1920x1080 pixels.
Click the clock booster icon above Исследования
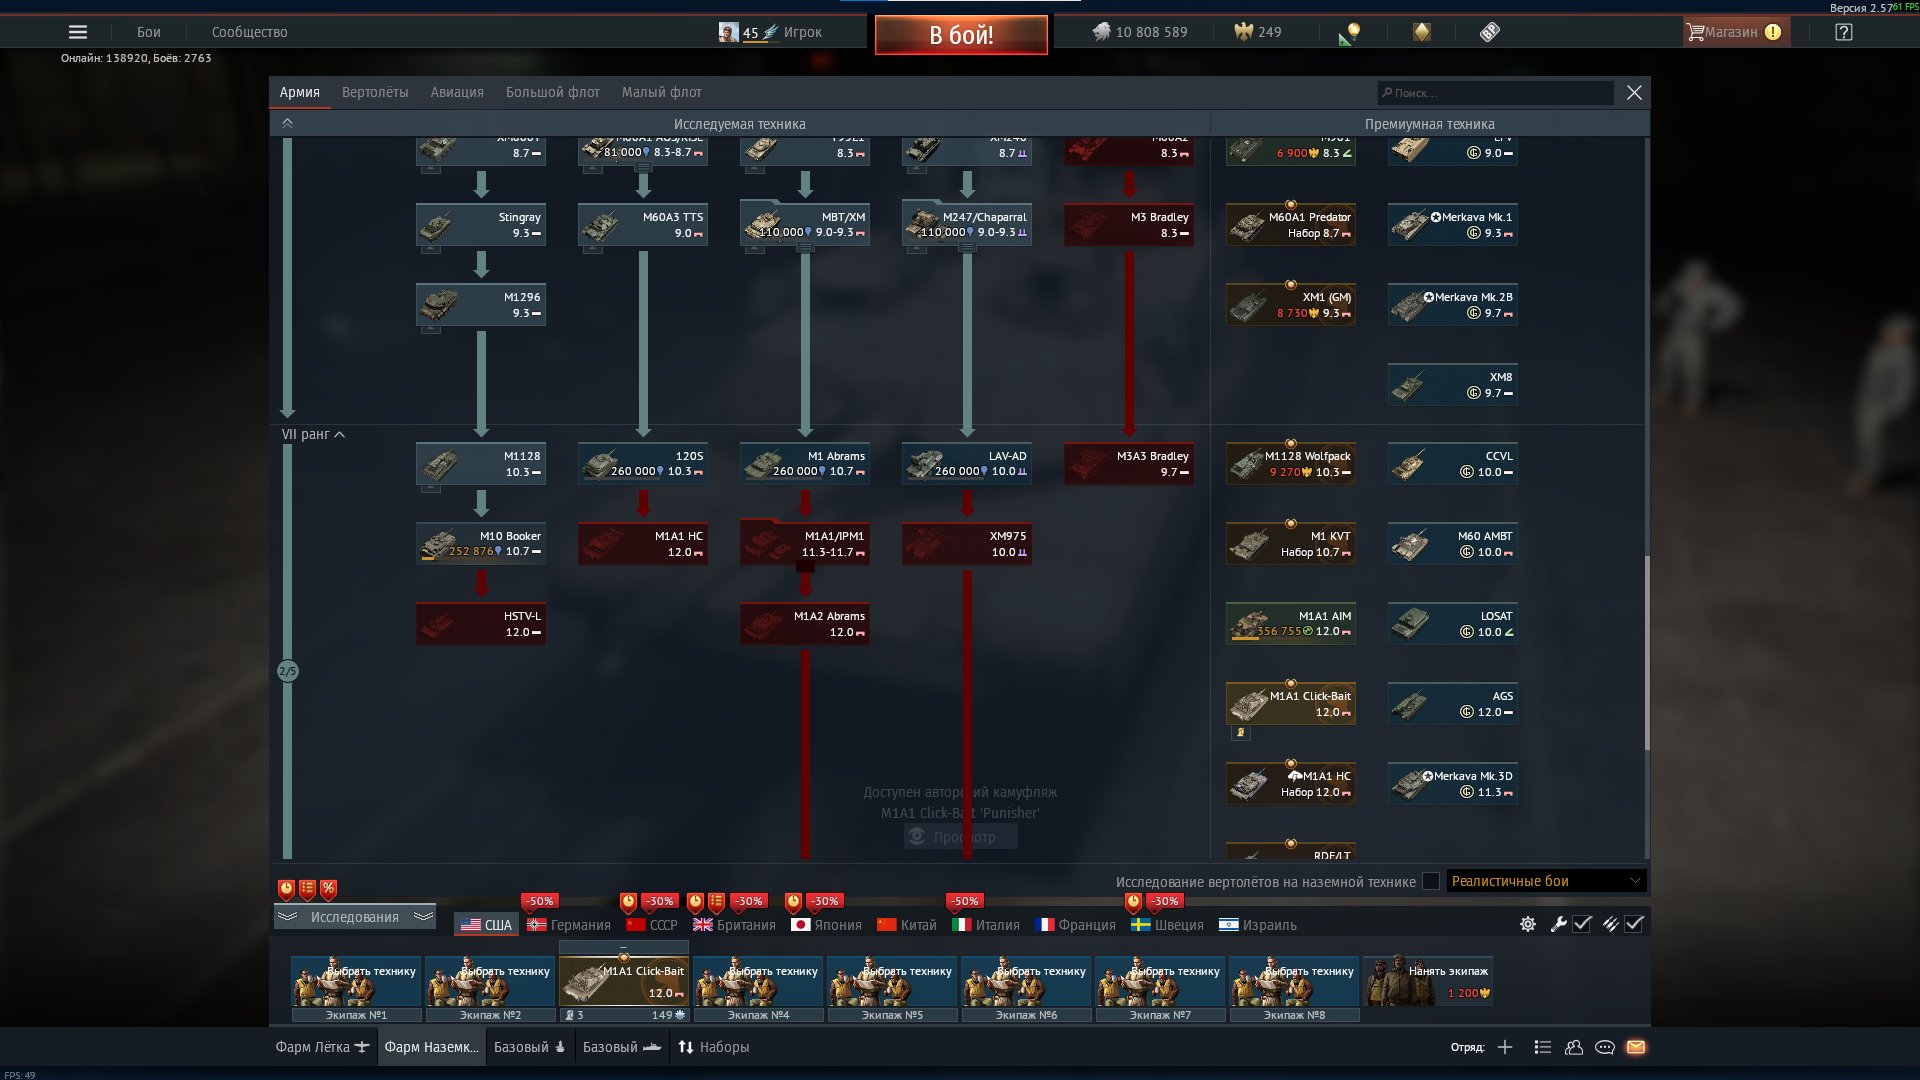click(286, 888)
